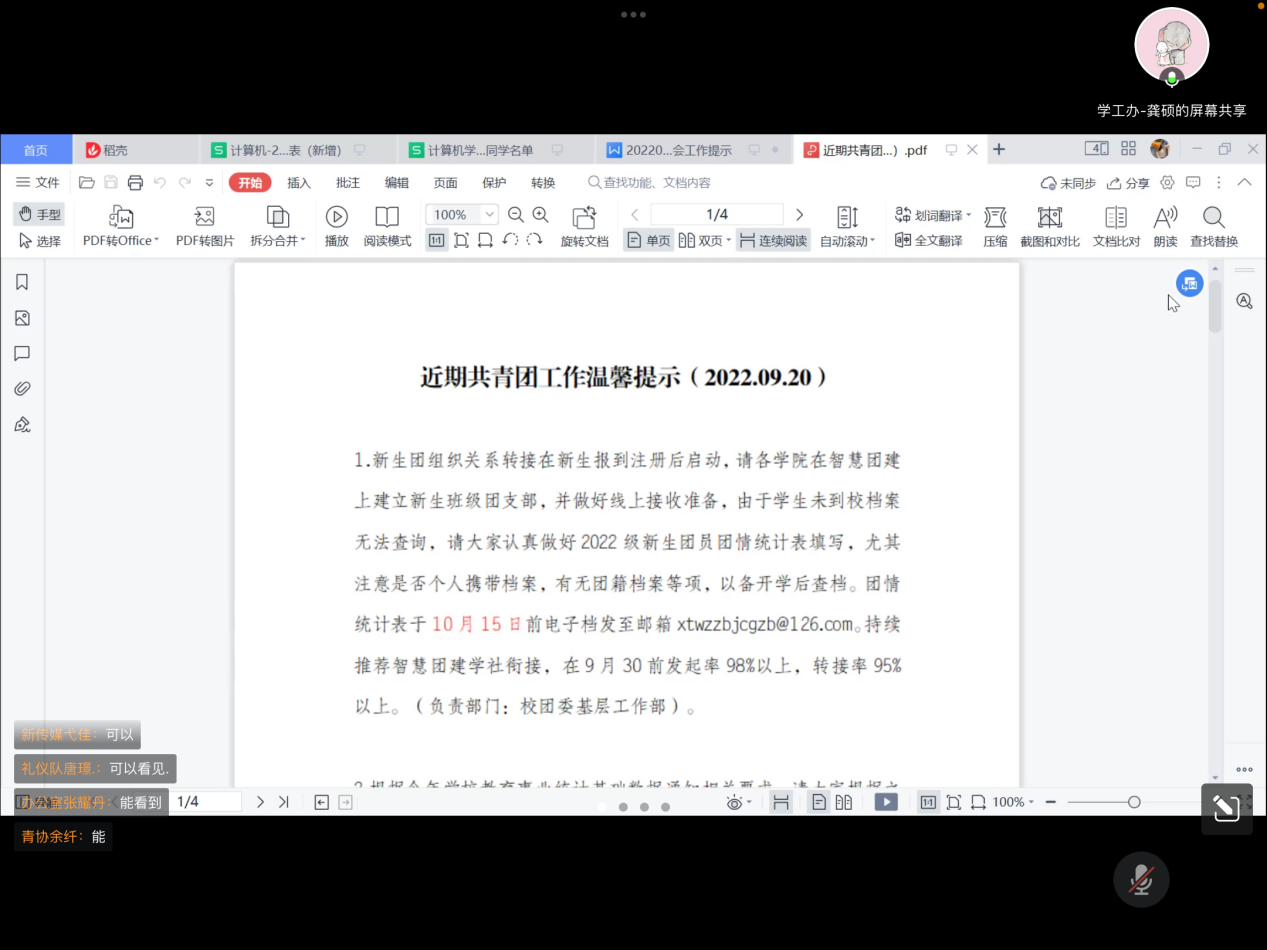Select the 压缩 compress tool

tap(994, 217)
